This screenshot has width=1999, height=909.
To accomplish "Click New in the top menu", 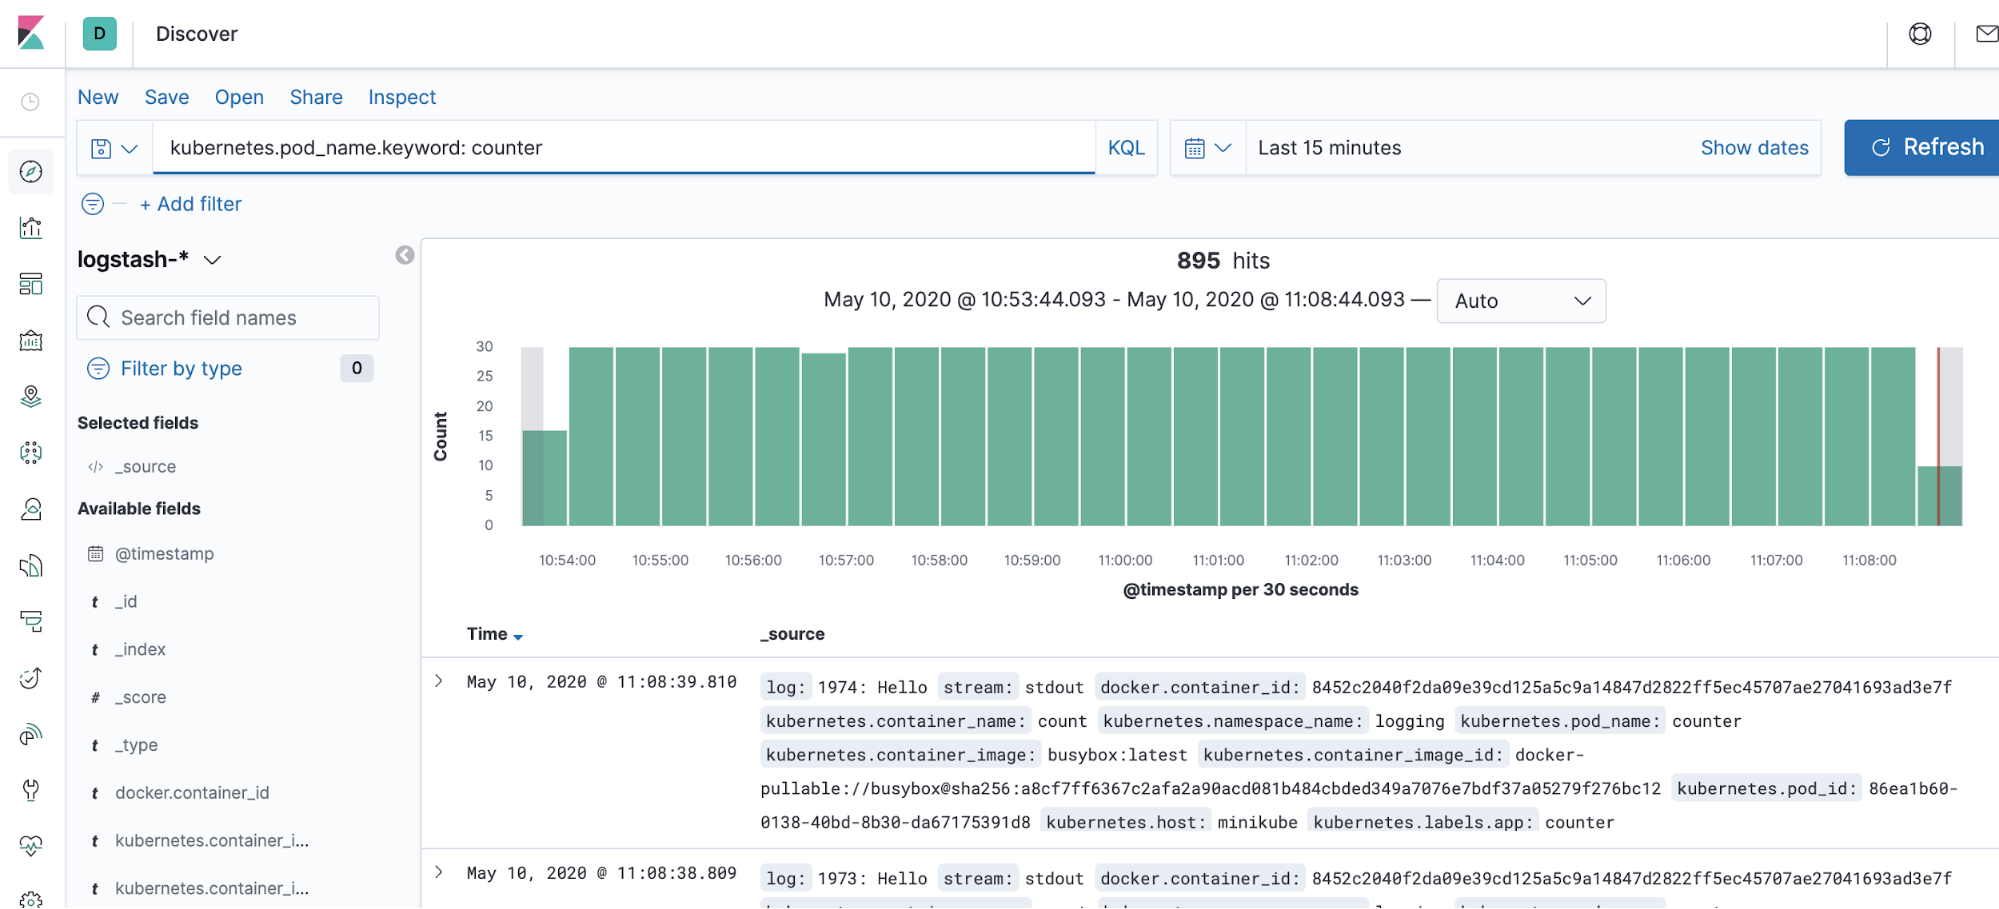I will coord(98,97).
